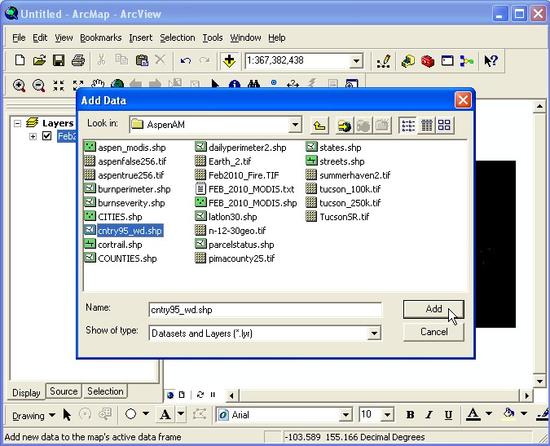Toggle the Feb layer visibility checkbox
The height and width of the screenshot is (446, 550).
(x=47, y=136)
